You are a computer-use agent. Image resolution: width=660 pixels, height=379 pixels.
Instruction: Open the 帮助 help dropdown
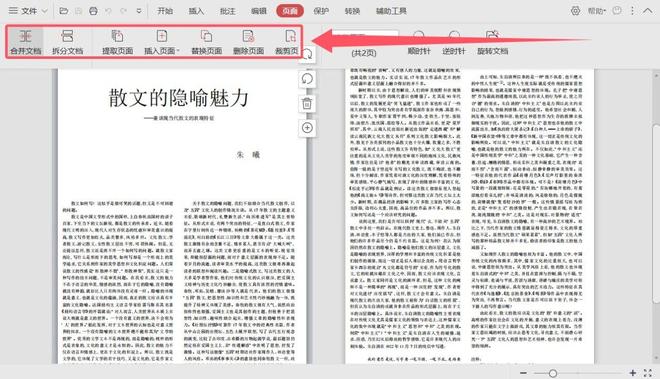(597, 11)
